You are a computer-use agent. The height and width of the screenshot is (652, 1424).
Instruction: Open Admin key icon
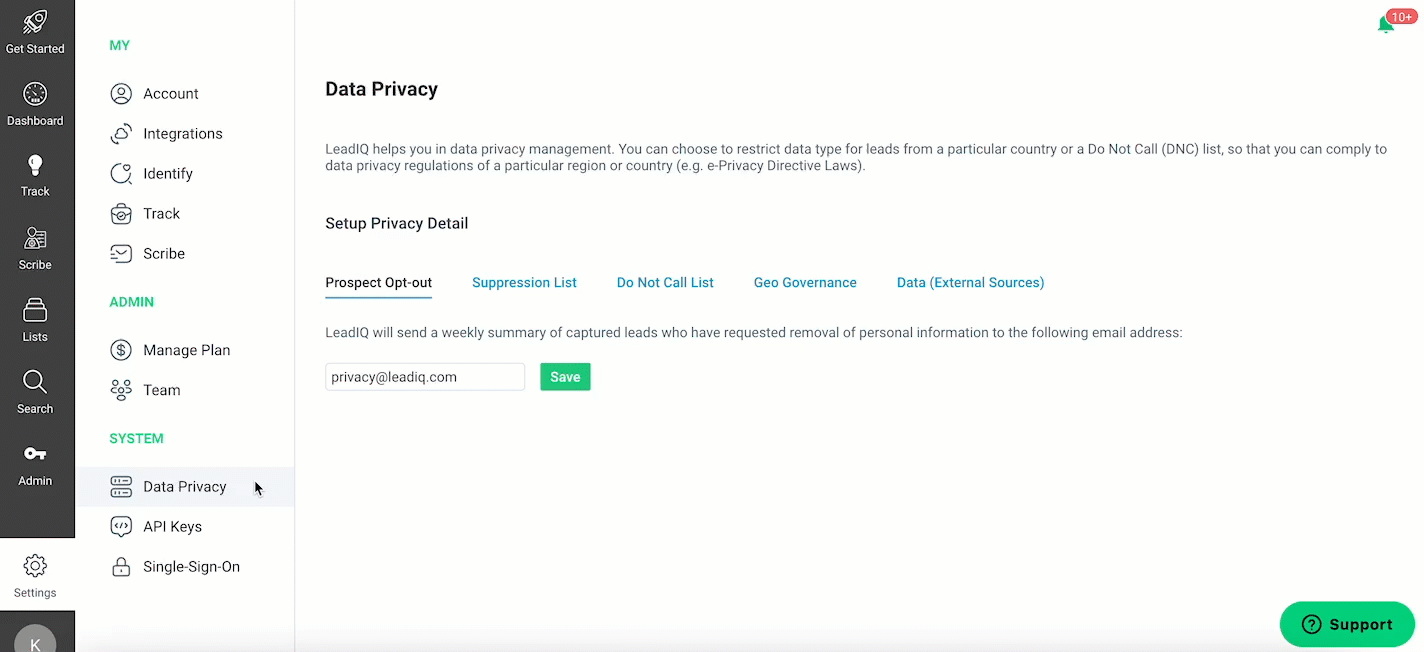[35, 454]
